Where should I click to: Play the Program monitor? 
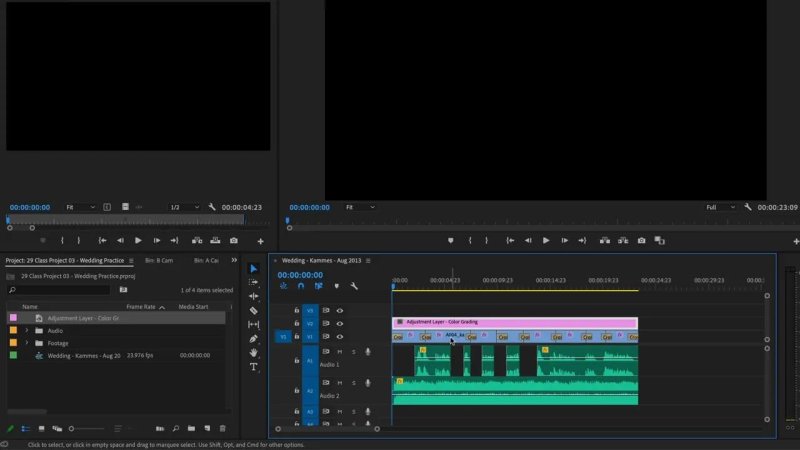[546, 240]
